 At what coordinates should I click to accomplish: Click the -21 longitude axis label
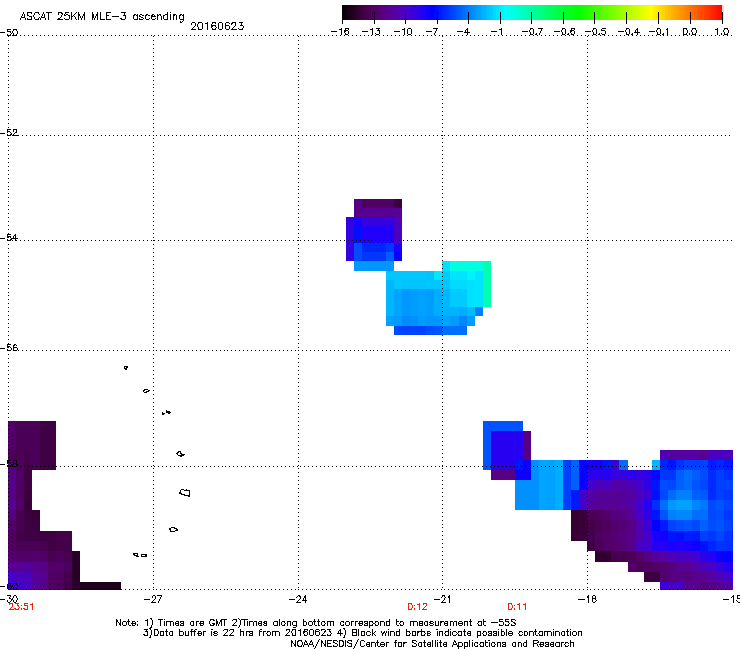(x=442, y=599)
